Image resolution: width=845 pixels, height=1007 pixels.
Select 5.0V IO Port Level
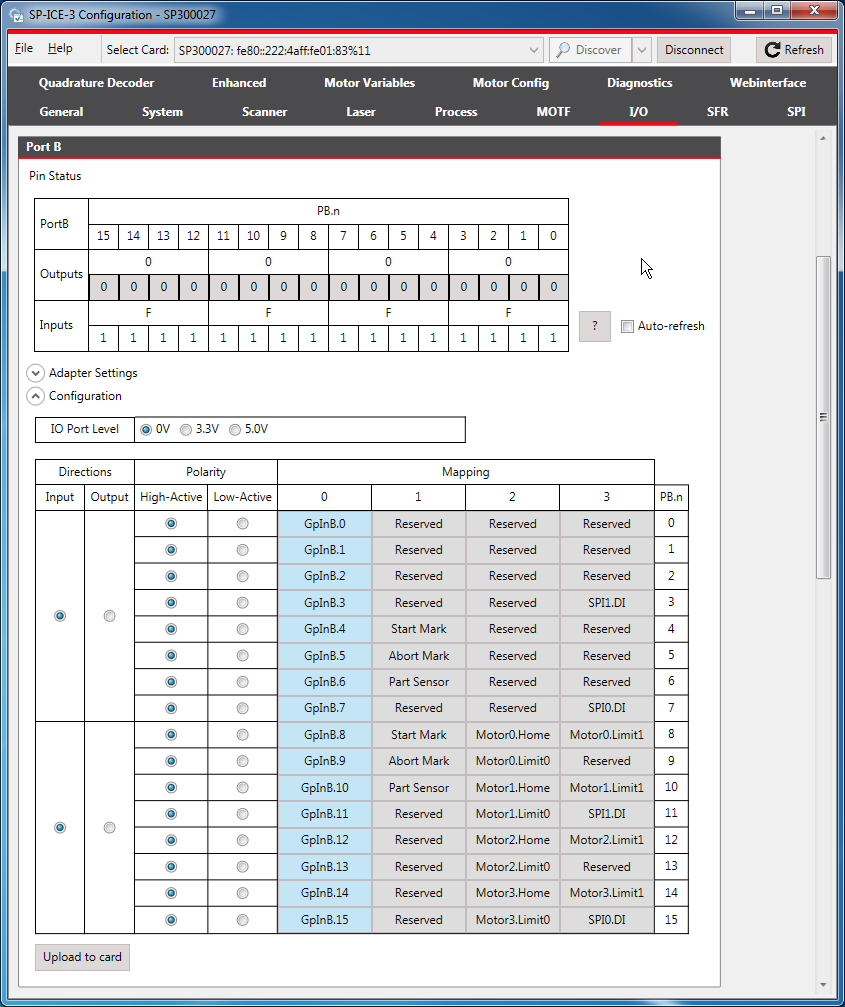tap(235, 430)
